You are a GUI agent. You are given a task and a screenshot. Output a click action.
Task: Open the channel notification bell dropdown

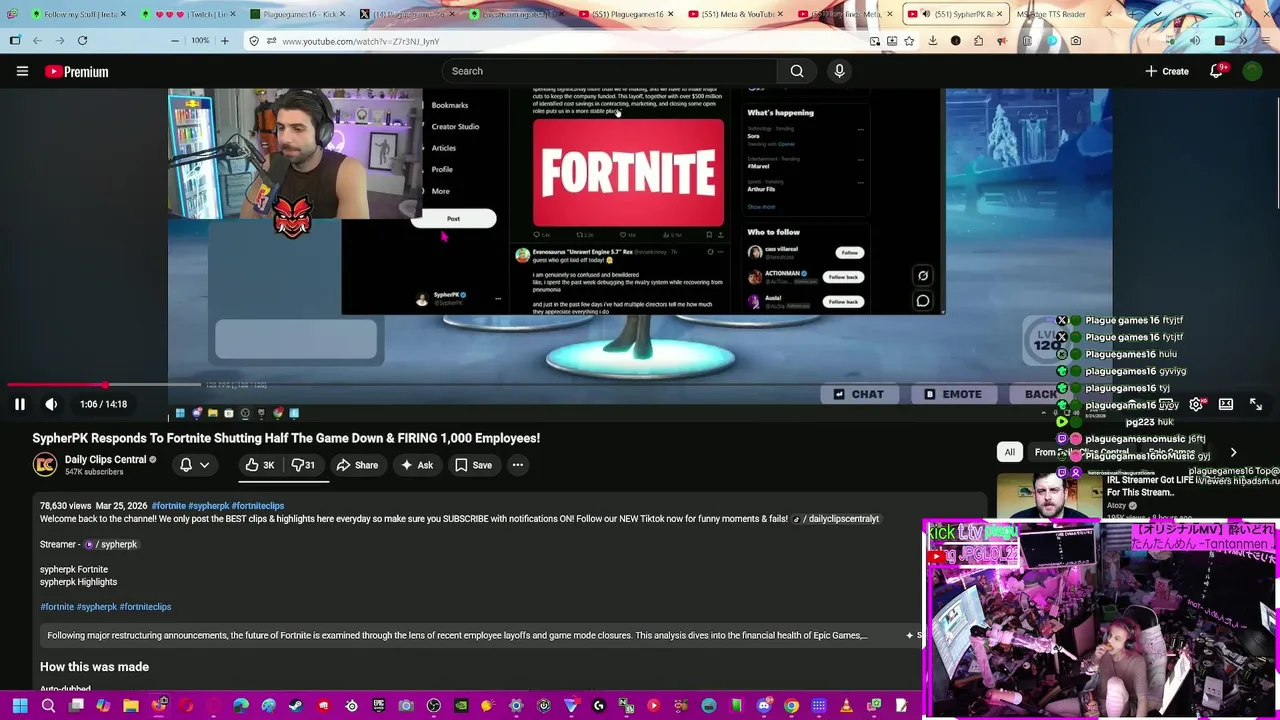coord(193,465)
